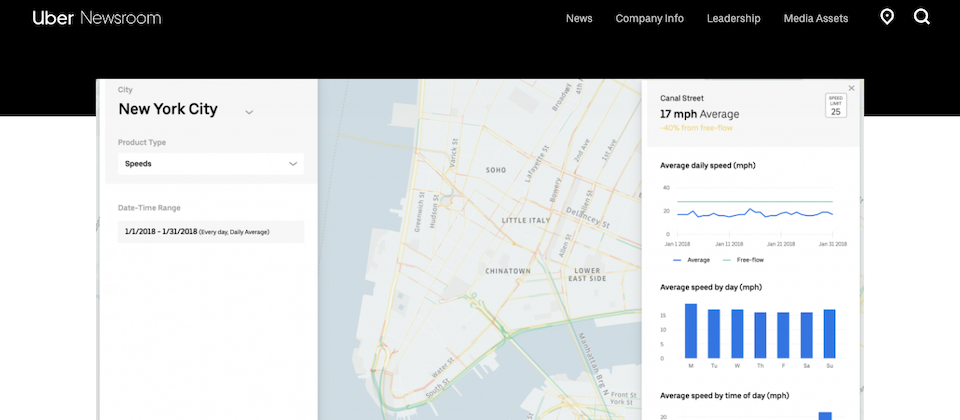This screenshot has width=960, height=420.
Task: Click the Canal Street title
Action: pyautogui.click(x=681, y=98)
